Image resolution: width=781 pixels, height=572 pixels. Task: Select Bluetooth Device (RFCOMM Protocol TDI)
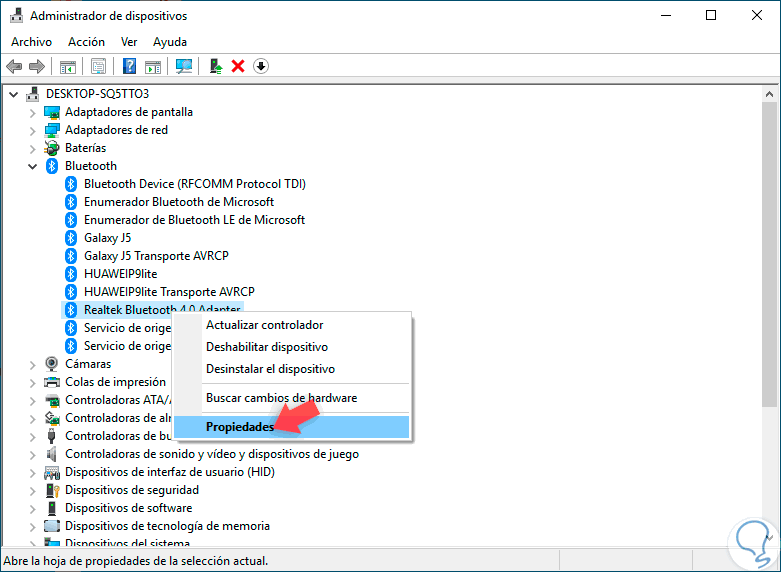(195, 184)
